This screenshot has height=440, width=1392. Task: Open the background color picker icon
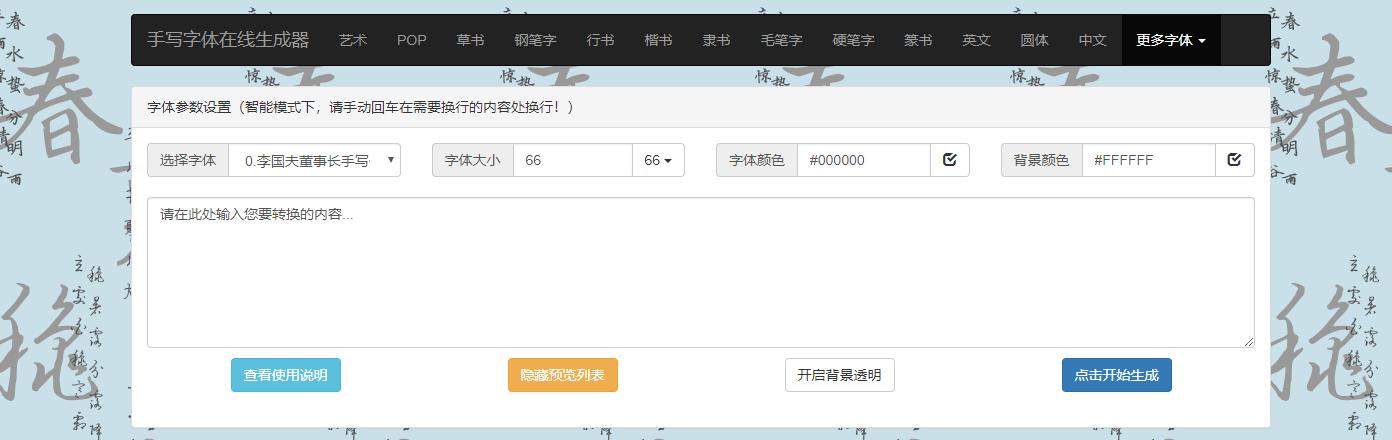pyautogui.click(x=1235, y=160)
